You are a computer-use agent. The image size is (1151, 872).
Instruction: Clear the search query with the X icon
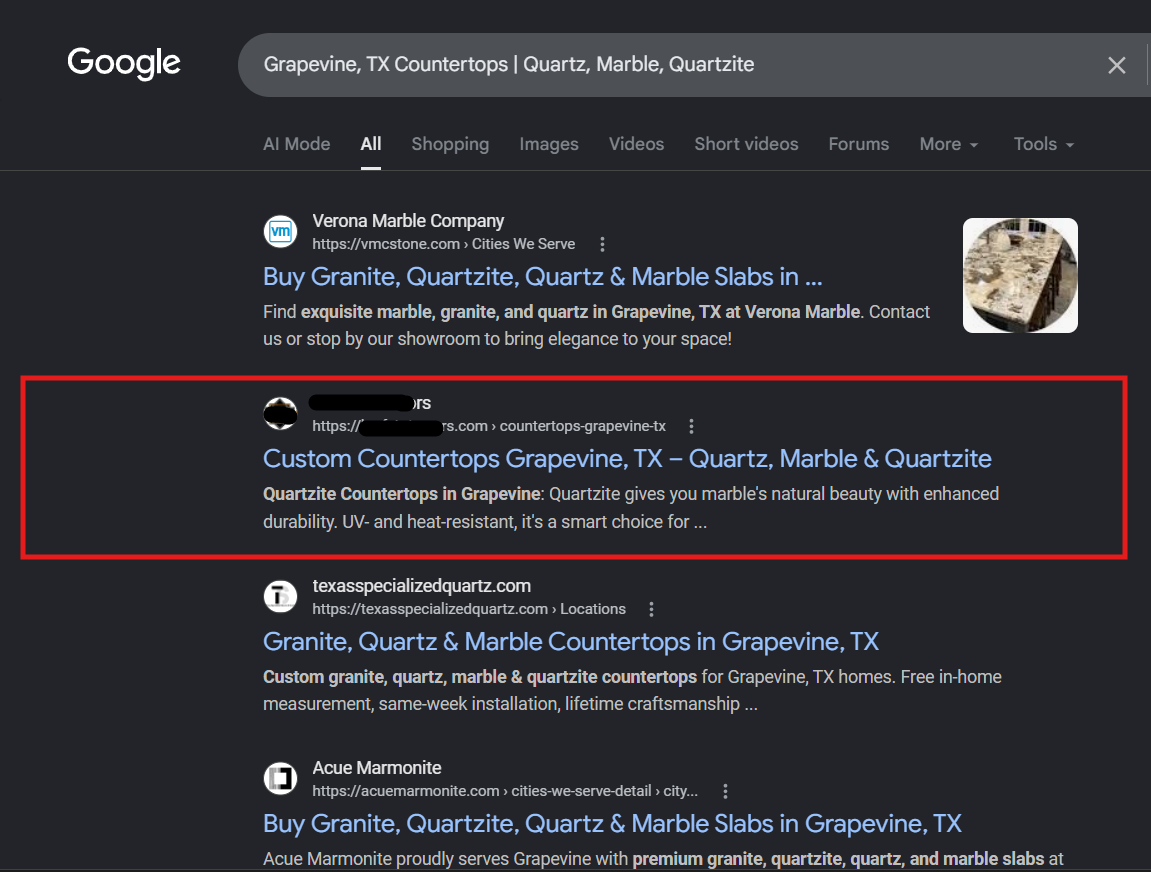[1116, 65]
